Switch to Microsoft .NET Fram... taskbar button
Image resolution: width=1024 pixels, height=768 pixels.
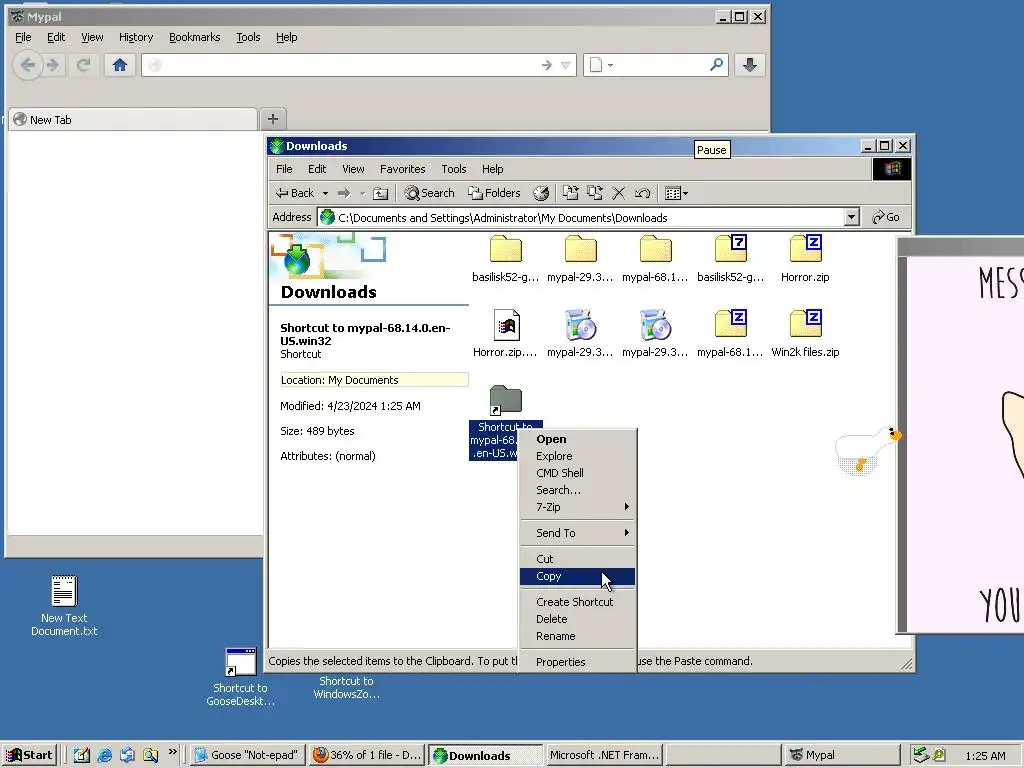click(x=605, y=755)
